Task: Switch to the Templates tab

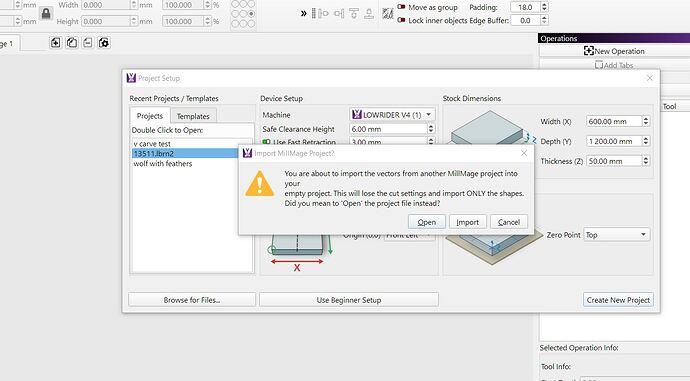Action: pos(193,116)
